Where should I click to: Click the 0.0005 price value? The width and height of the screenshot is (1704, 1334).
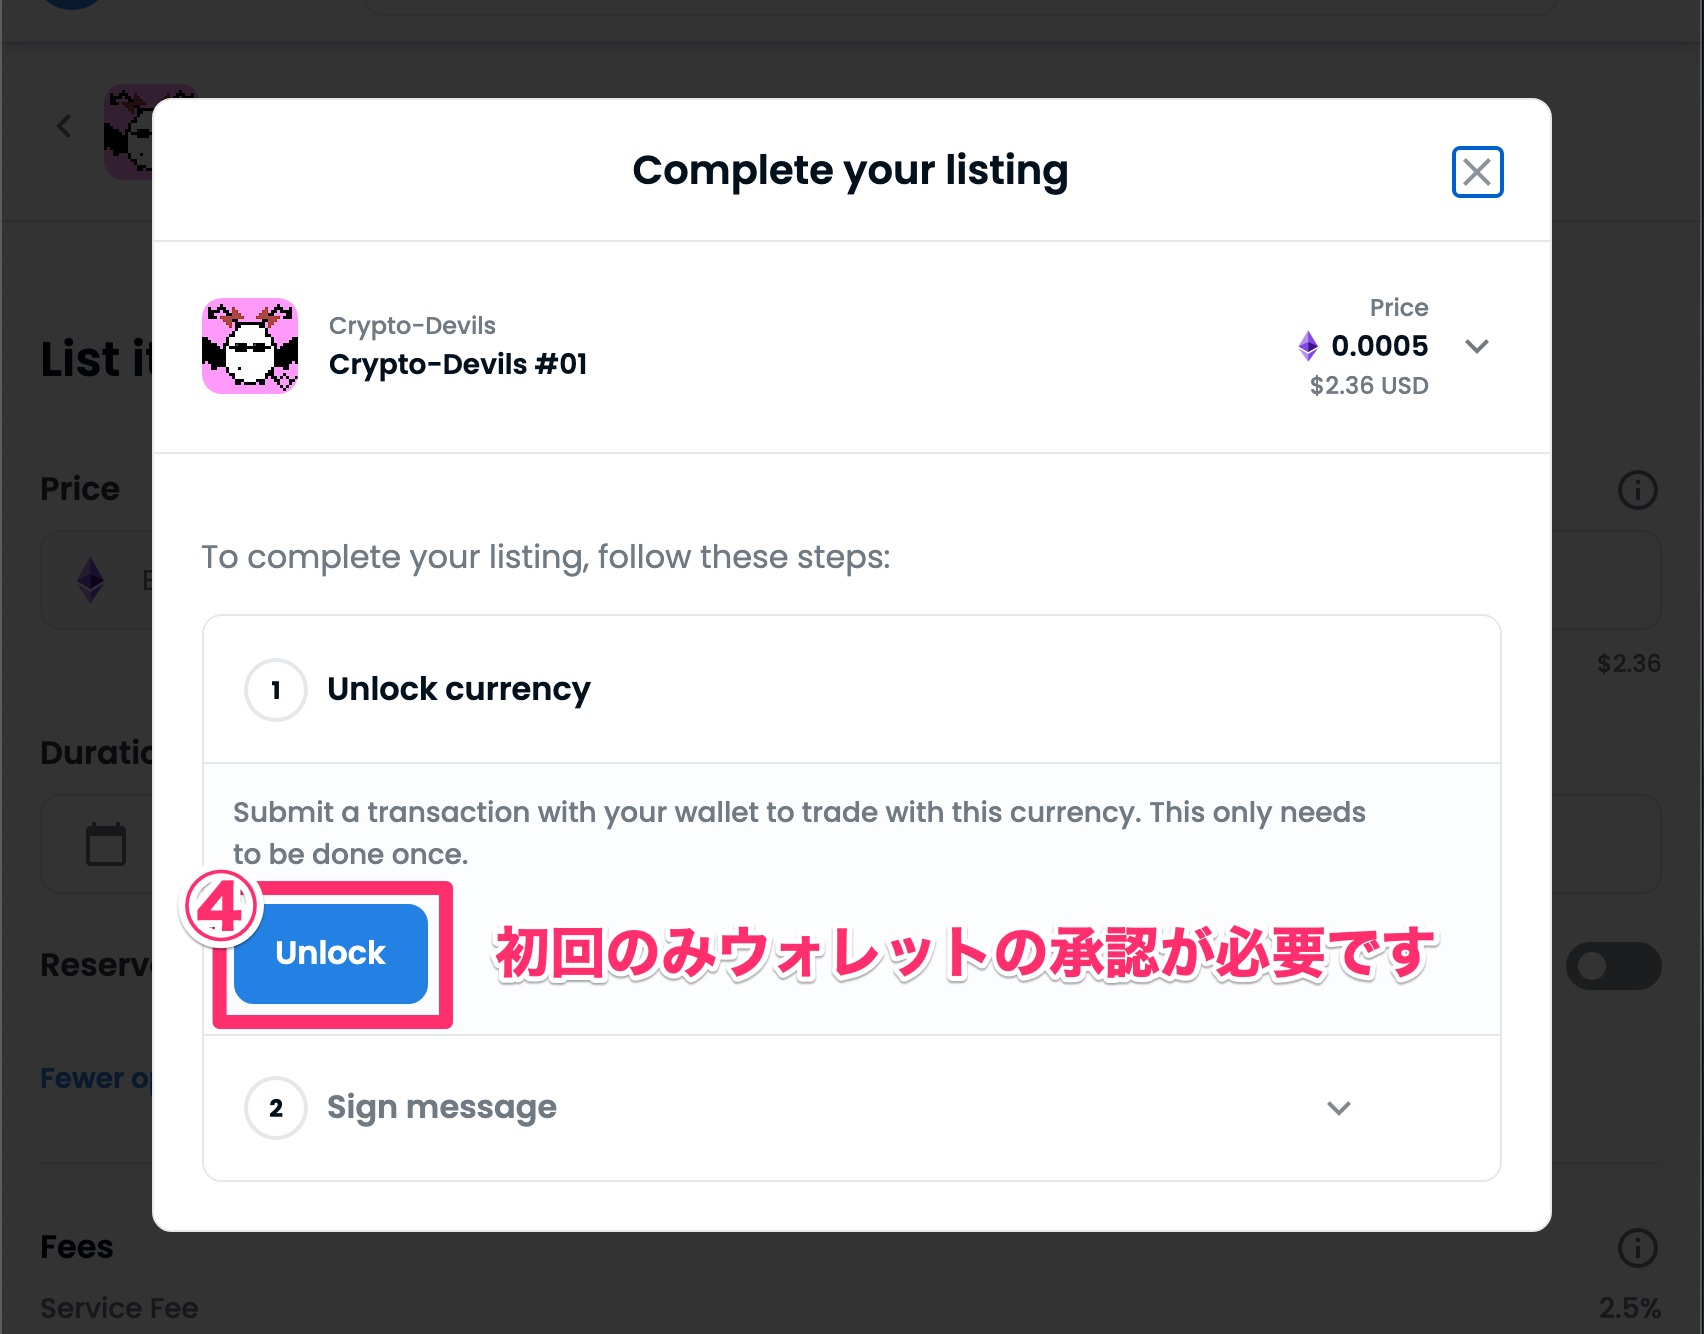tap(1380, 346)
